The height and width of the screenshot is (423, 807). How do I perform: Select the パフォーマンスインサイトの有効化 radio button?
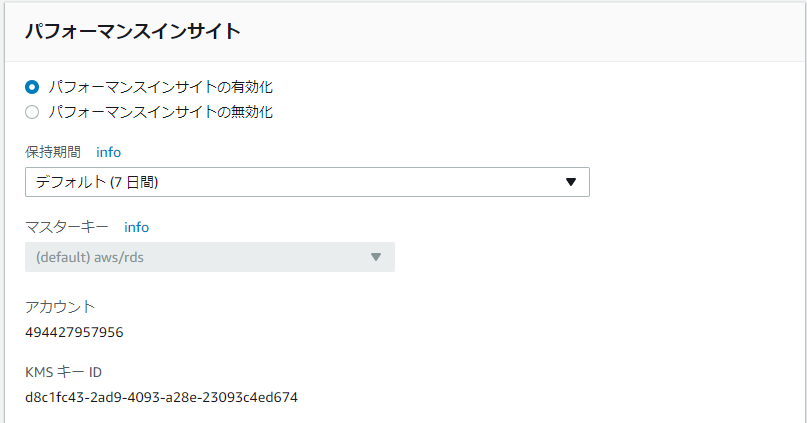click(x=32, y=87)
